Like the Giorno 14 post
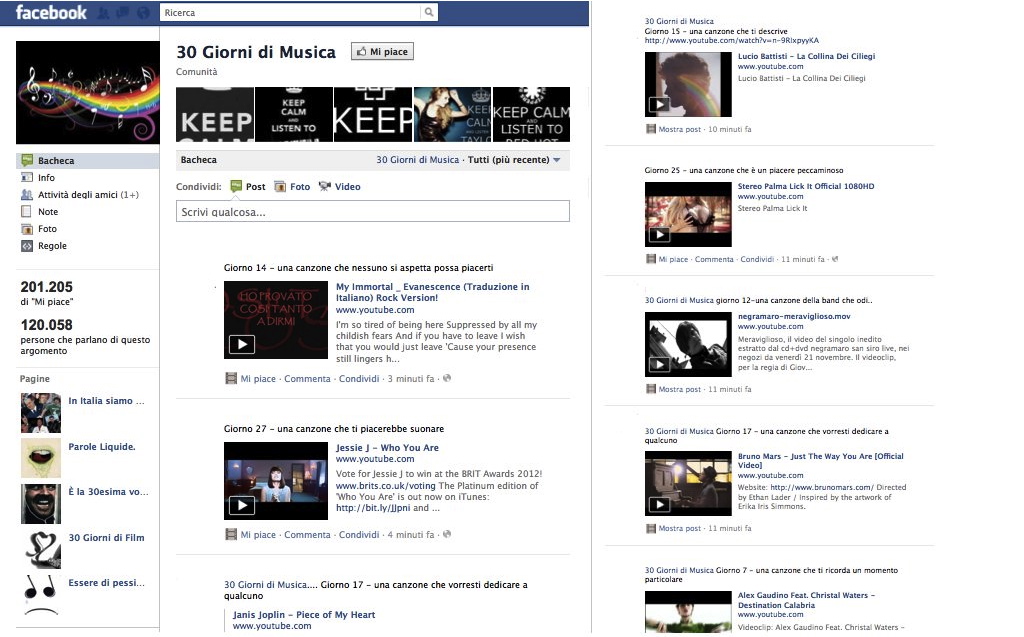Viewport: 1024px width, 637px height. 258,379
